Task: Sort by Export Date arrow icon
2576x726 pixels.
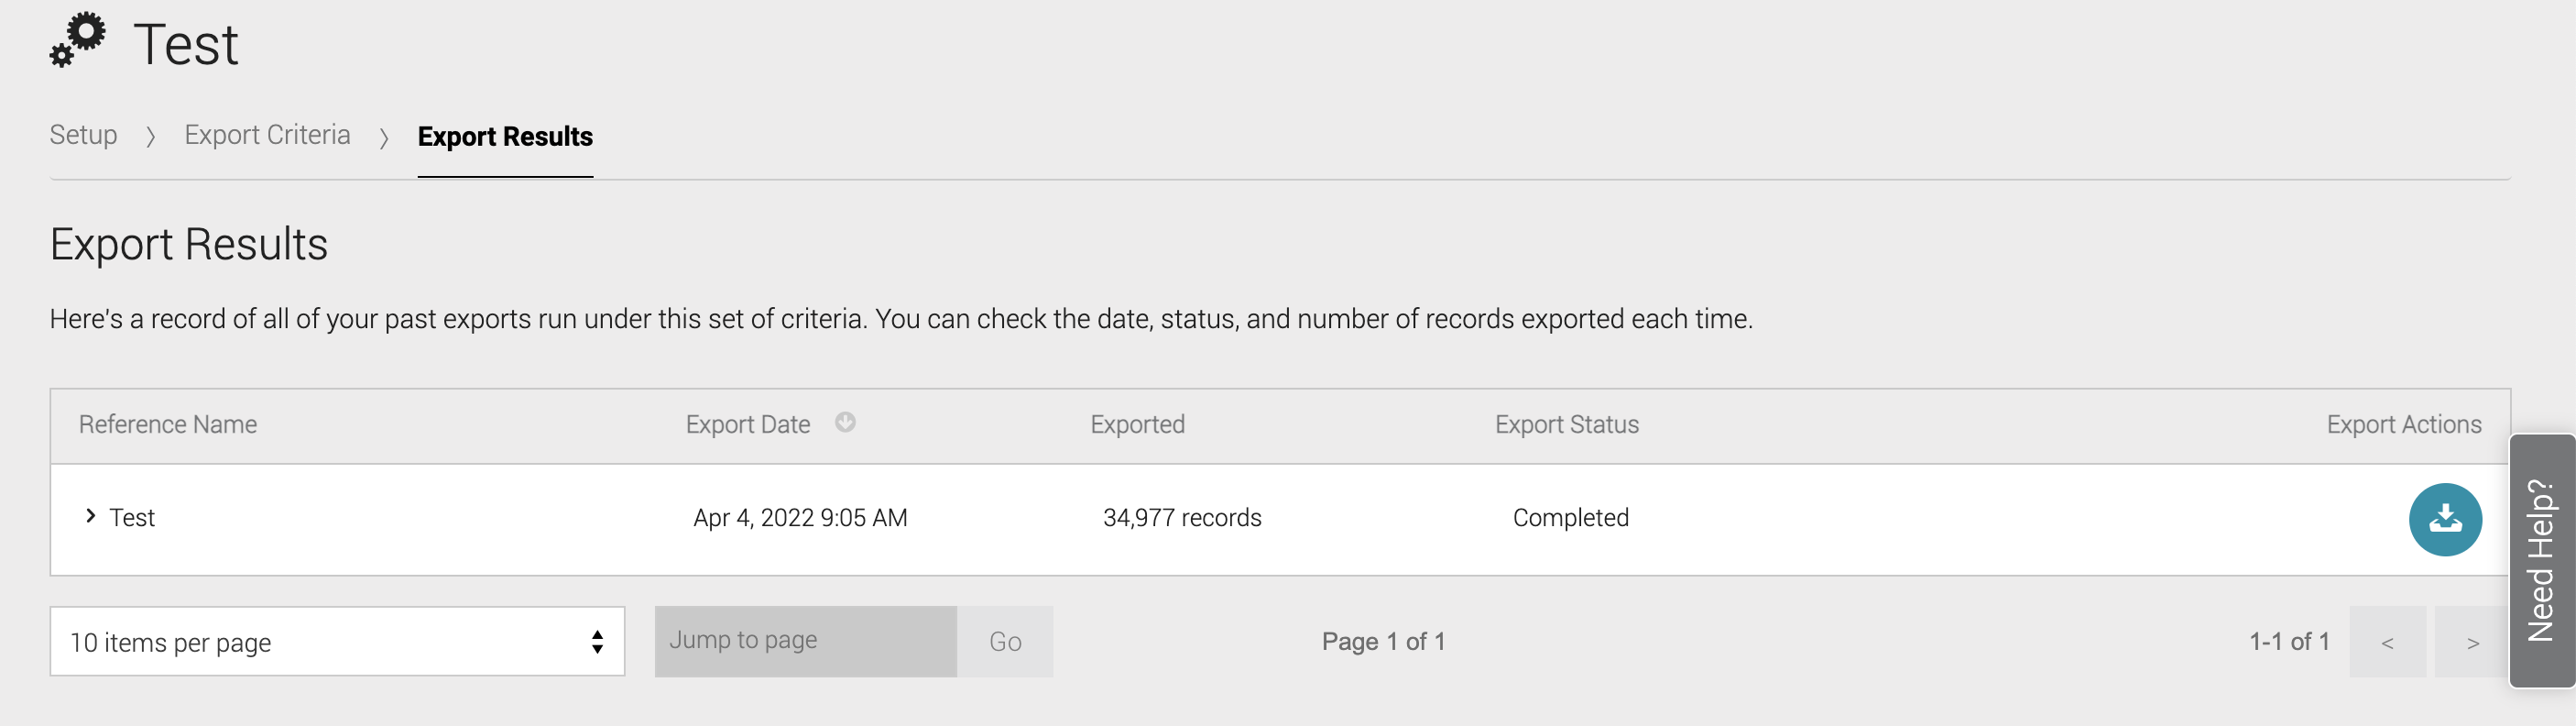Action: [x=845, y=422]
